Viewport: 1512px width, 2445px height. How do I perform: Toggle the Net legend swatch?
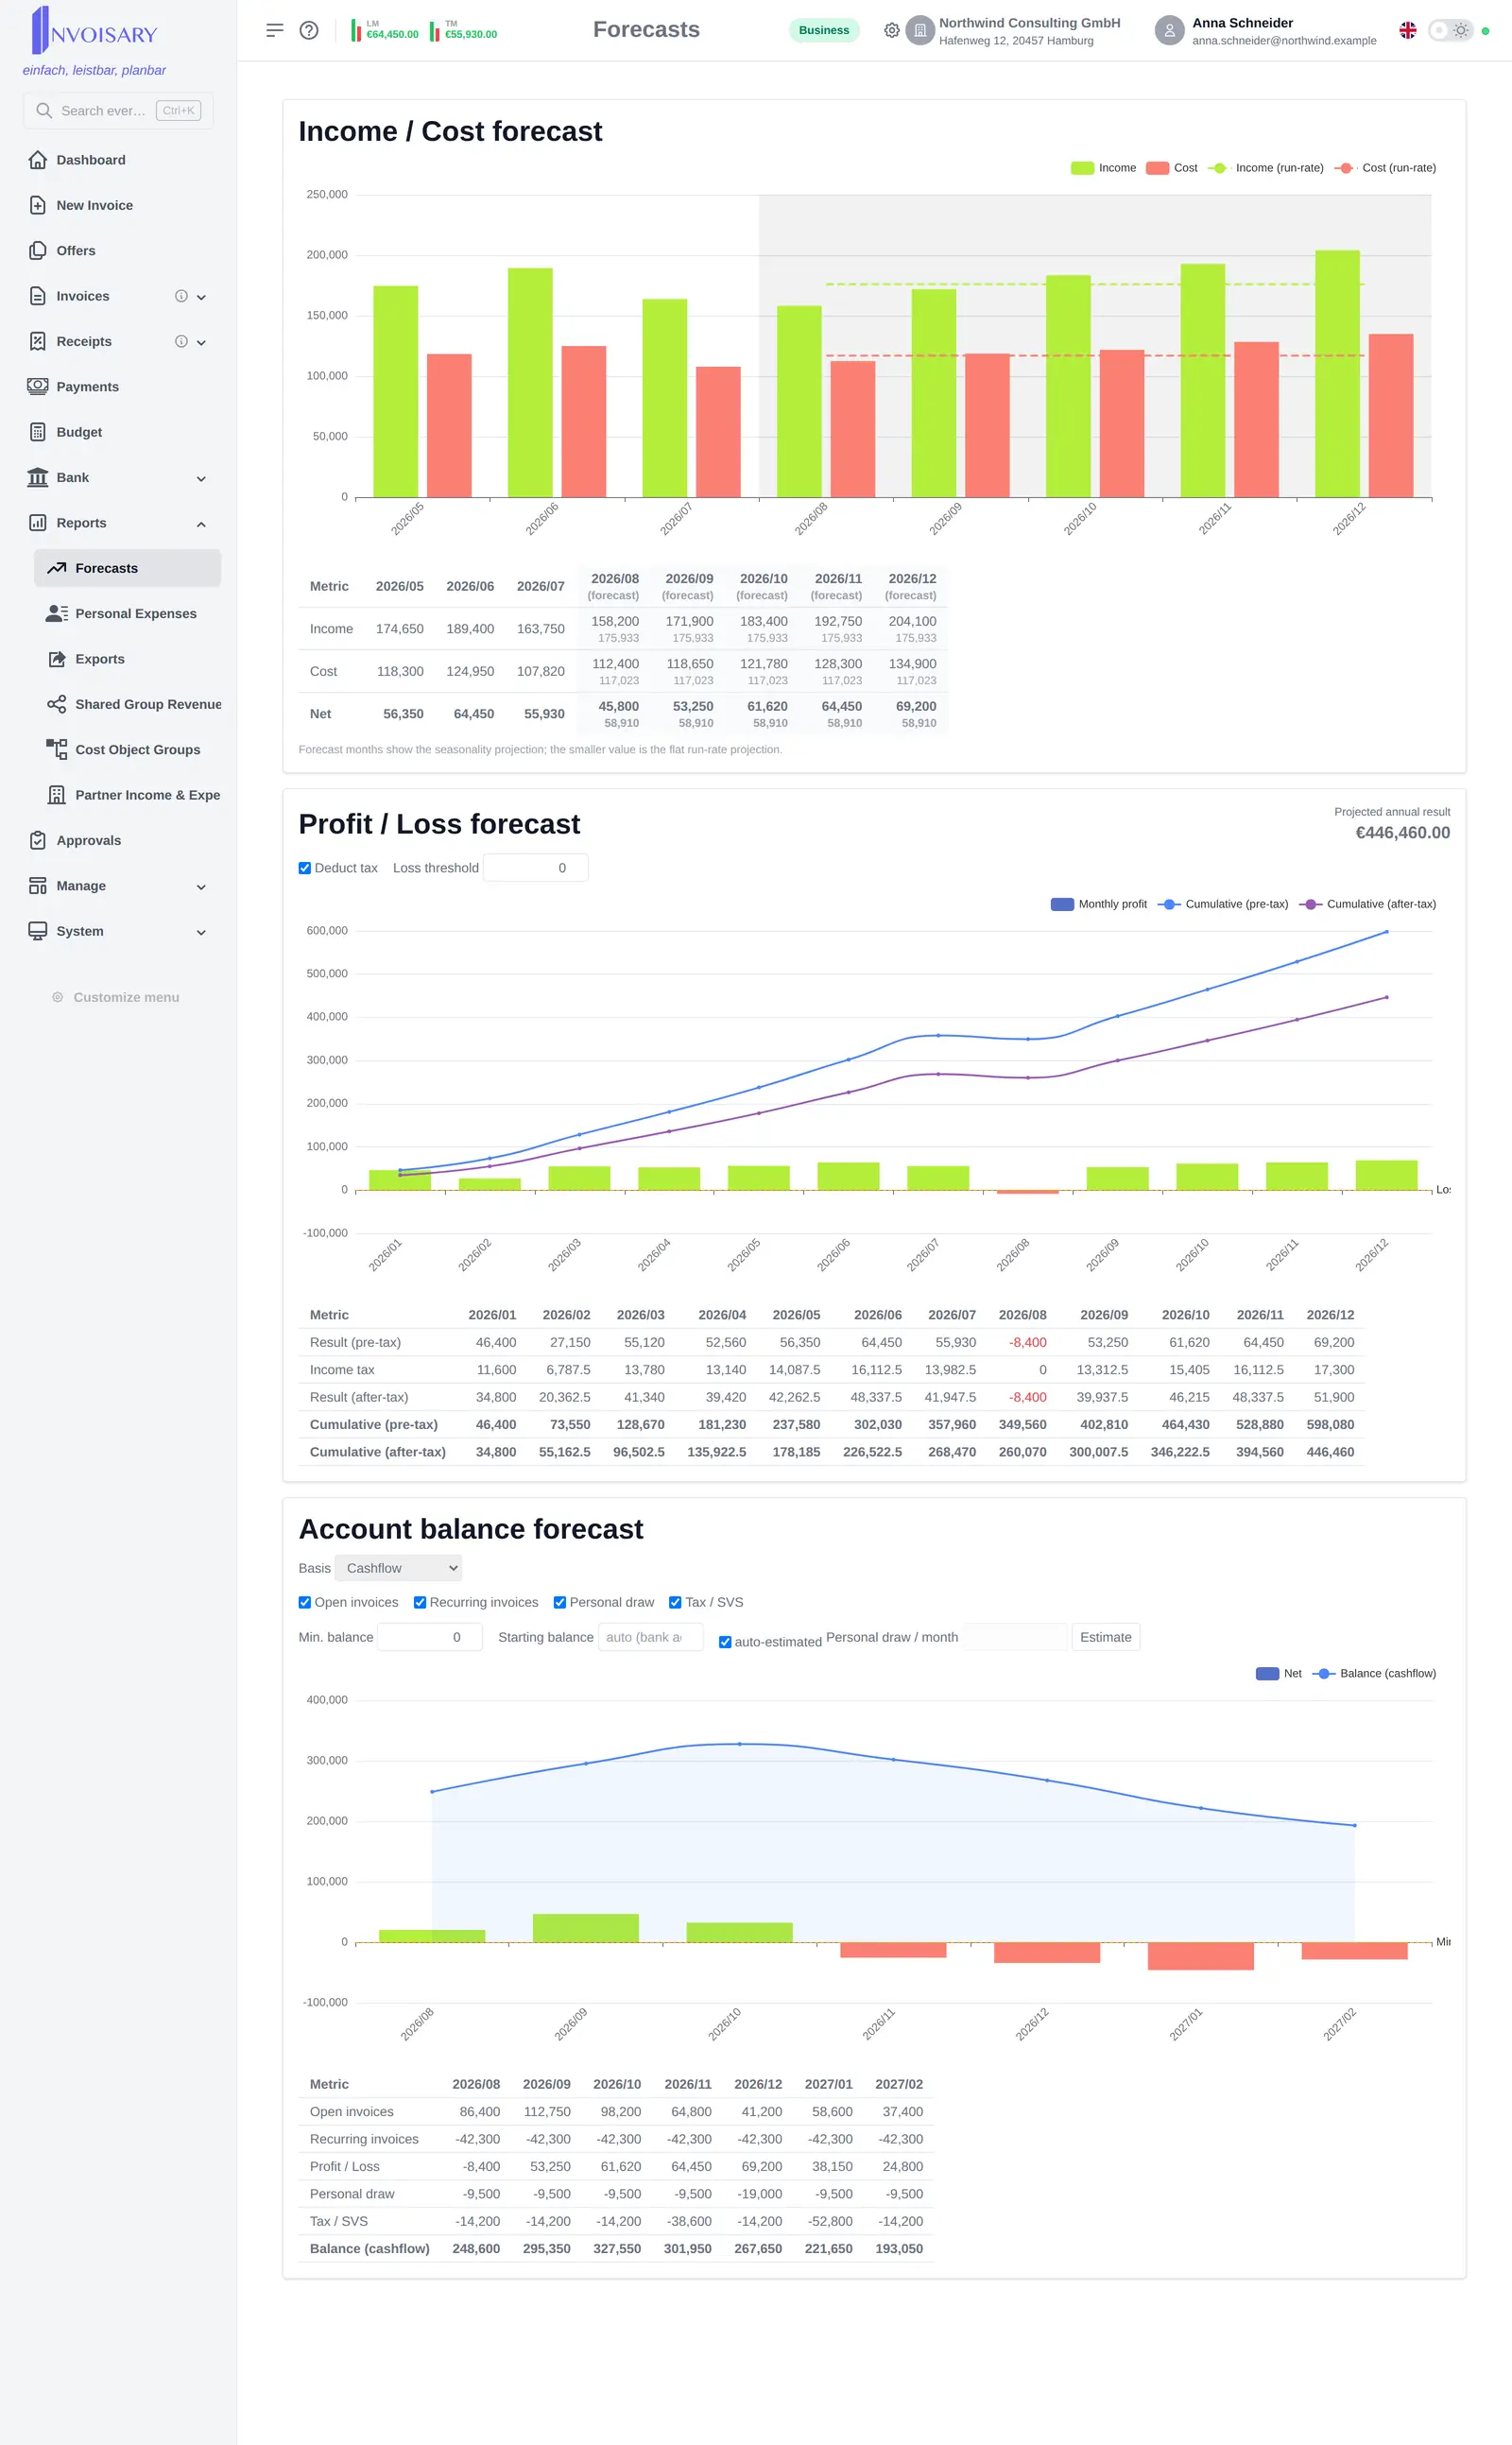pos(1267,1673)
